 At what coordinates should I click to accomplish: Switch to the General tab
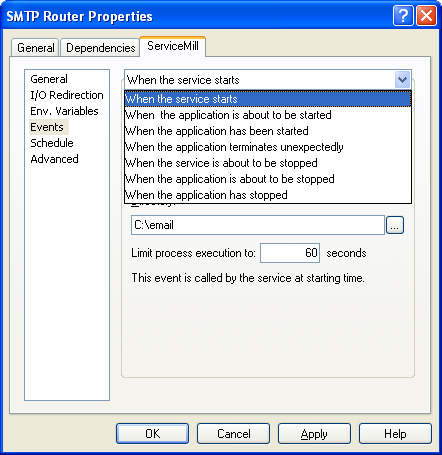click(x=35, y=48)
